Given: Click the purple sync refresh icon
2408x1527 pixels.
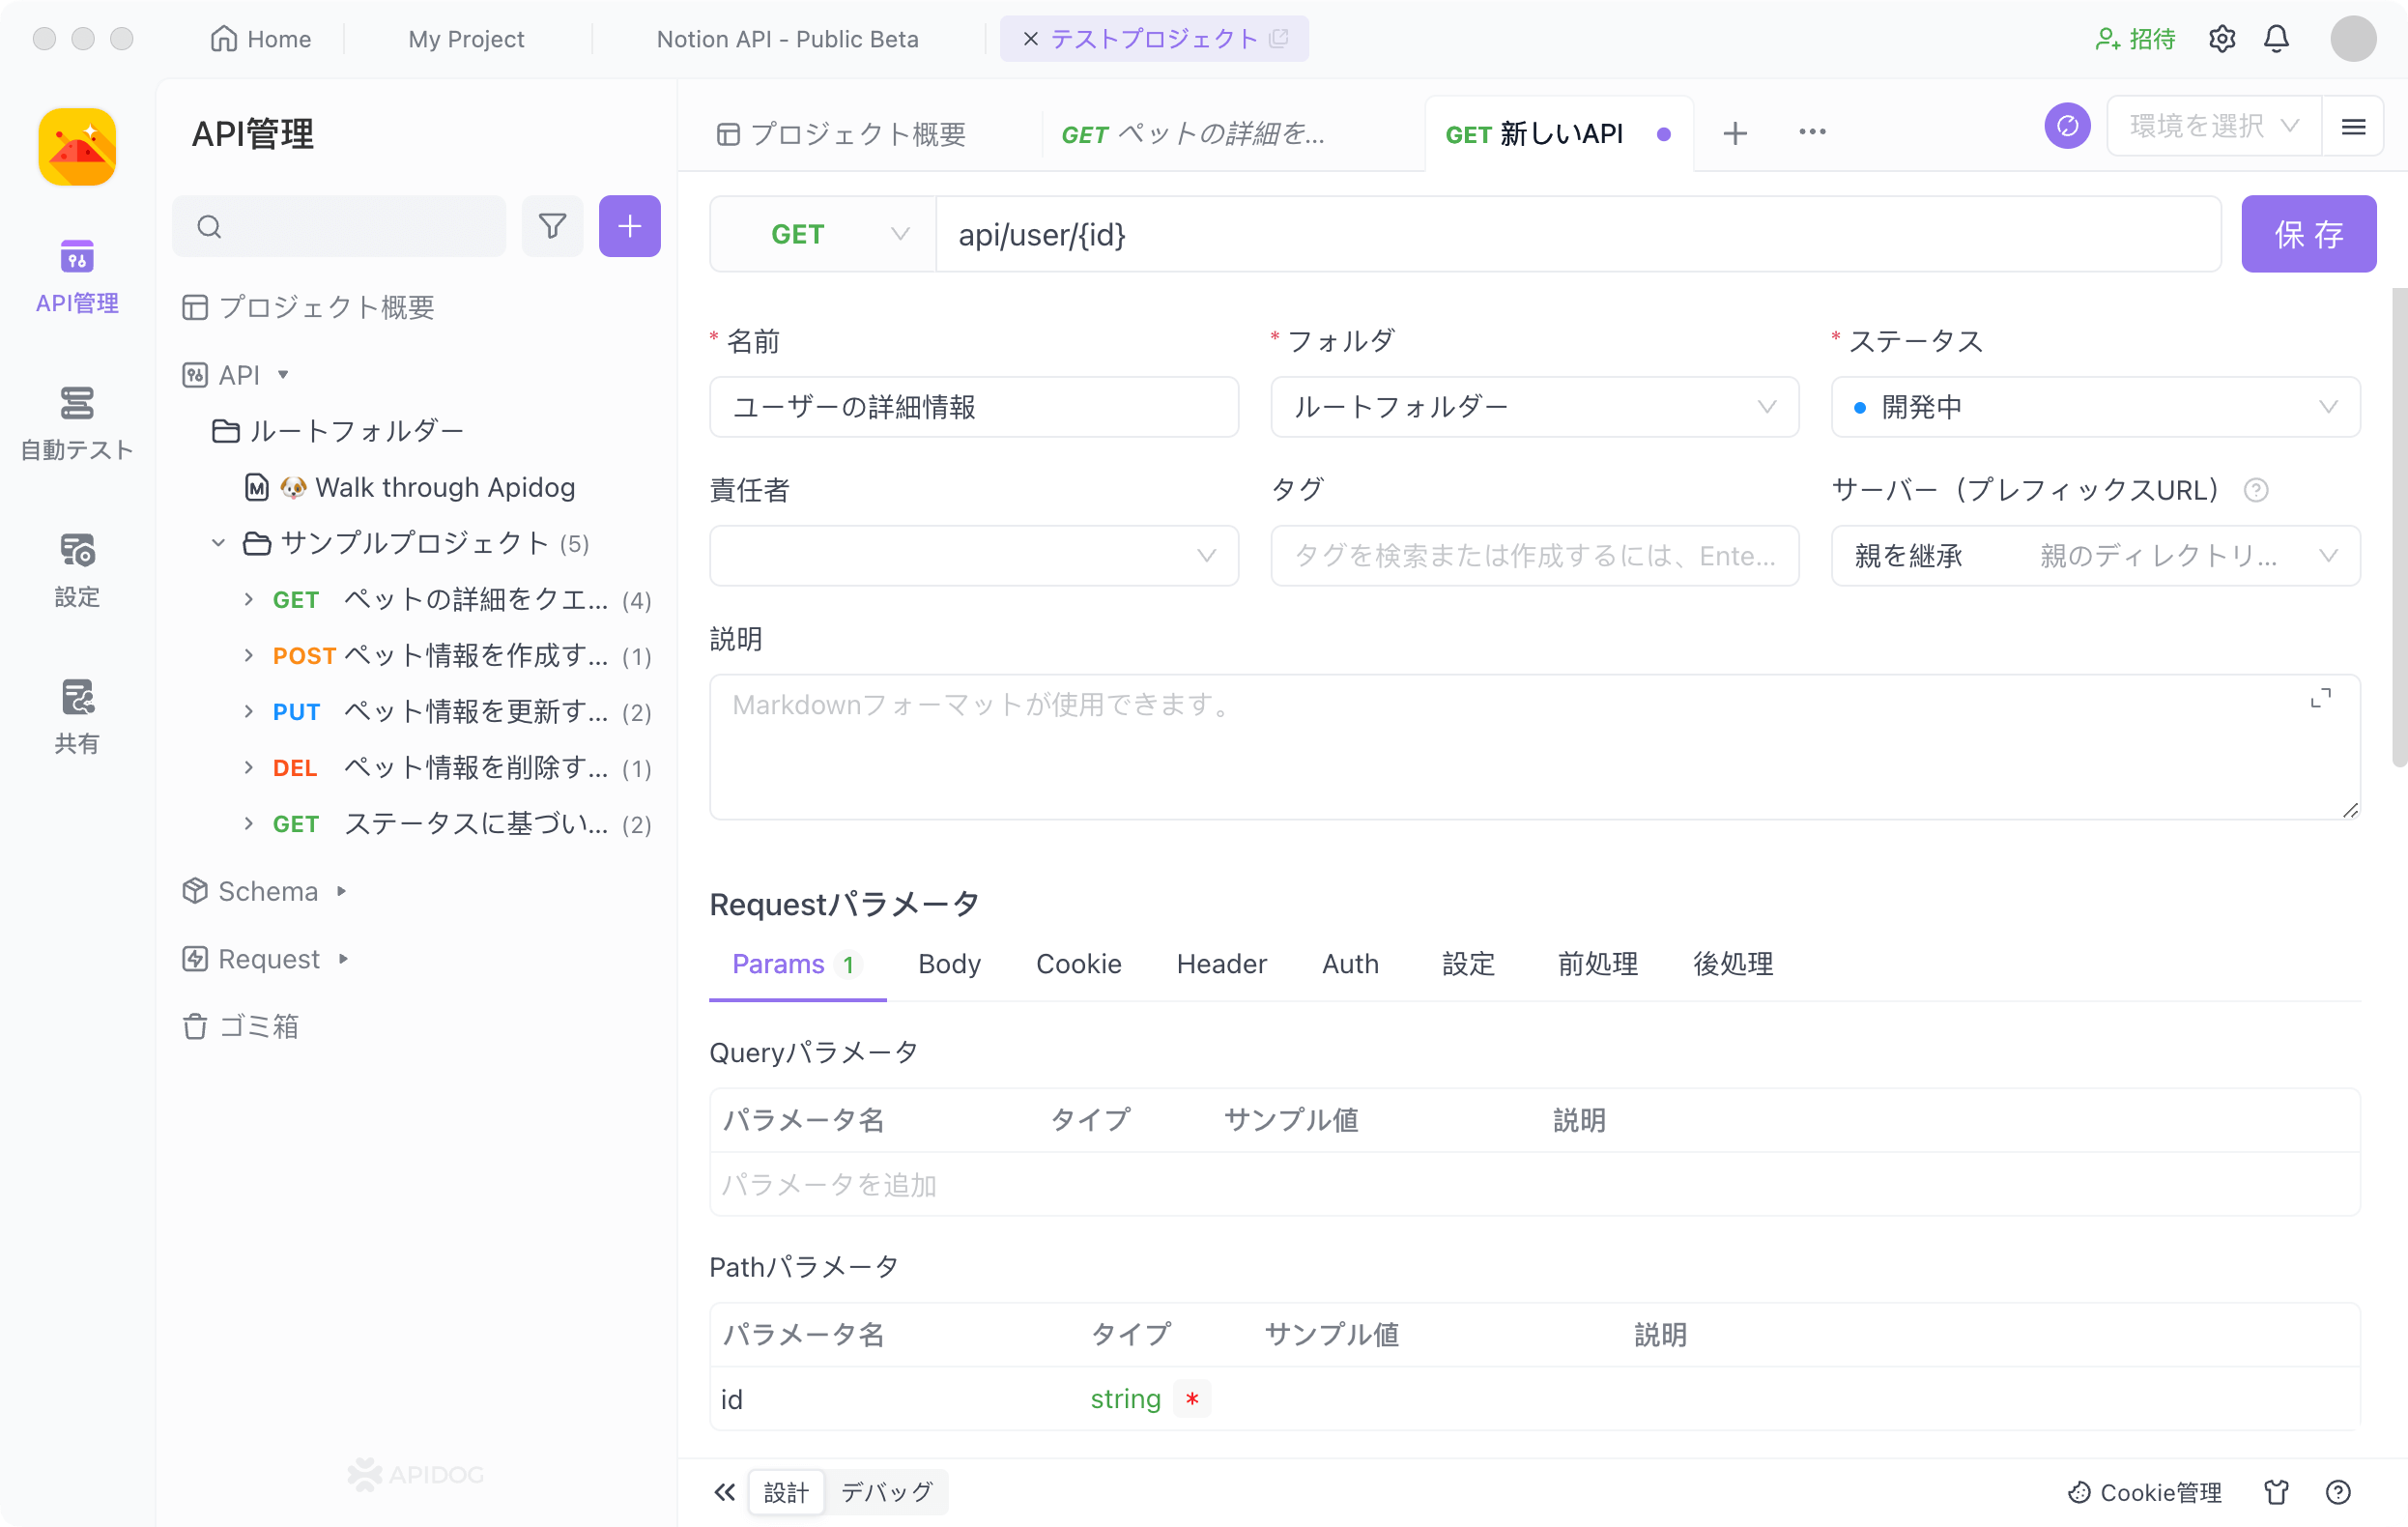Looking at the screenshot, I should pos(2067,126).
